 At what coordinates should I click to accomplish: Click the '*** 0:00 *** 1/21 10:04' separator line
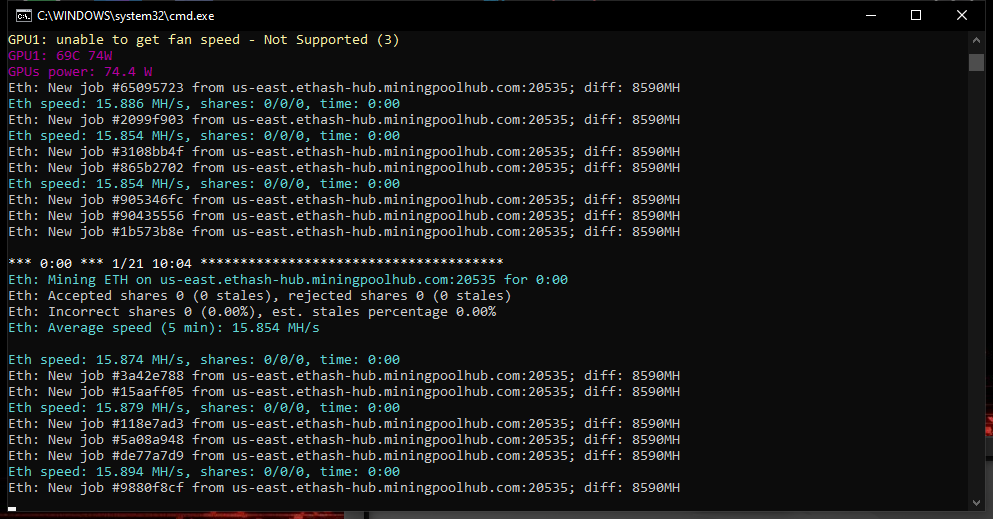pyautogui.click(x=256, y=263)
